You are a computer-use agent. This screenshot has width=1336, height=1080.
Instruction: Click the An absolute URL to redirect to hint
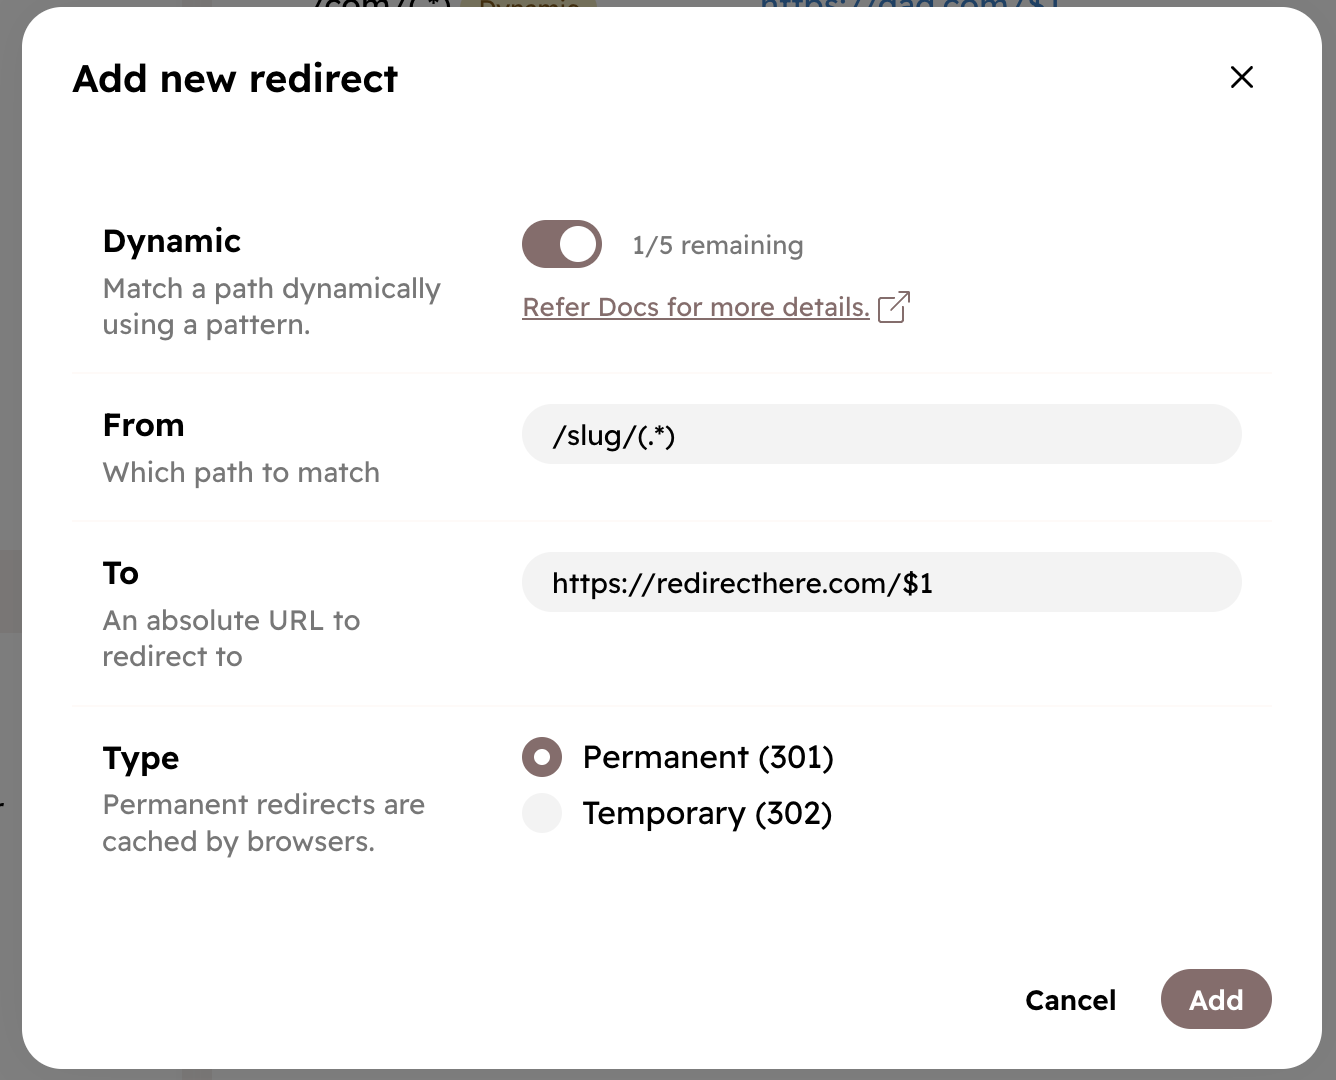click(x=231, y=638)
